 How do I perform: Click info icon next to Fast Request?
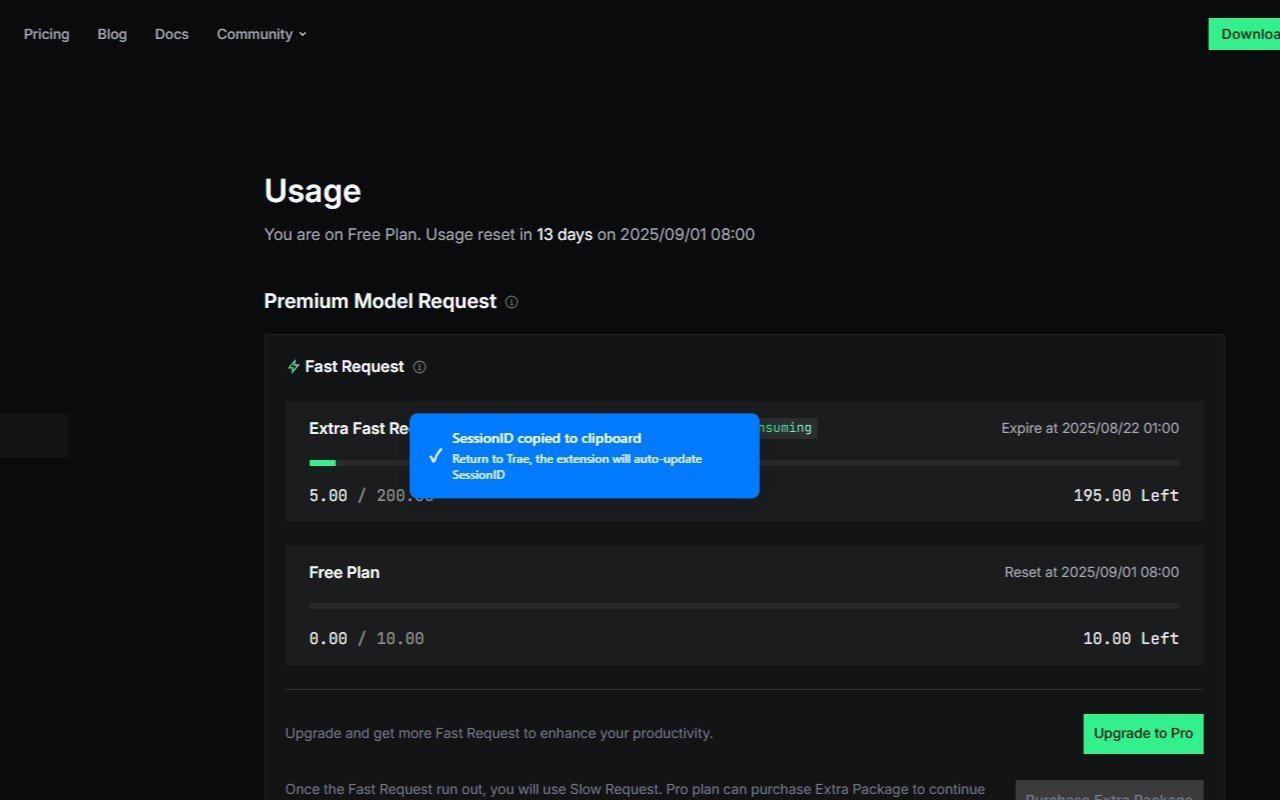[x=420, y=367]
